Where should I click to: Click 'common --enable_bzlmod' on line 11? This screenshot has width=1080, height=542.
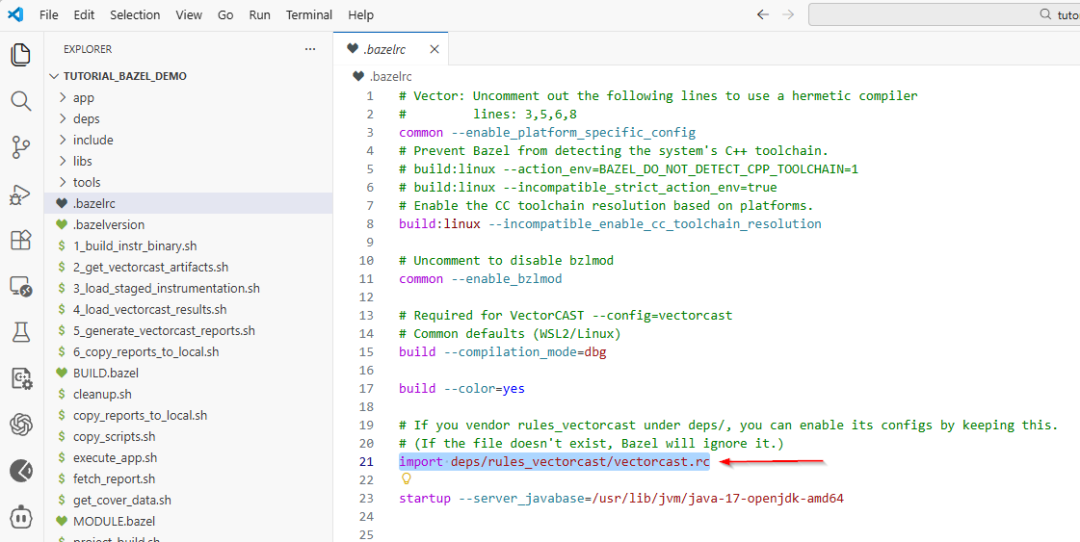tap(480, 279)
